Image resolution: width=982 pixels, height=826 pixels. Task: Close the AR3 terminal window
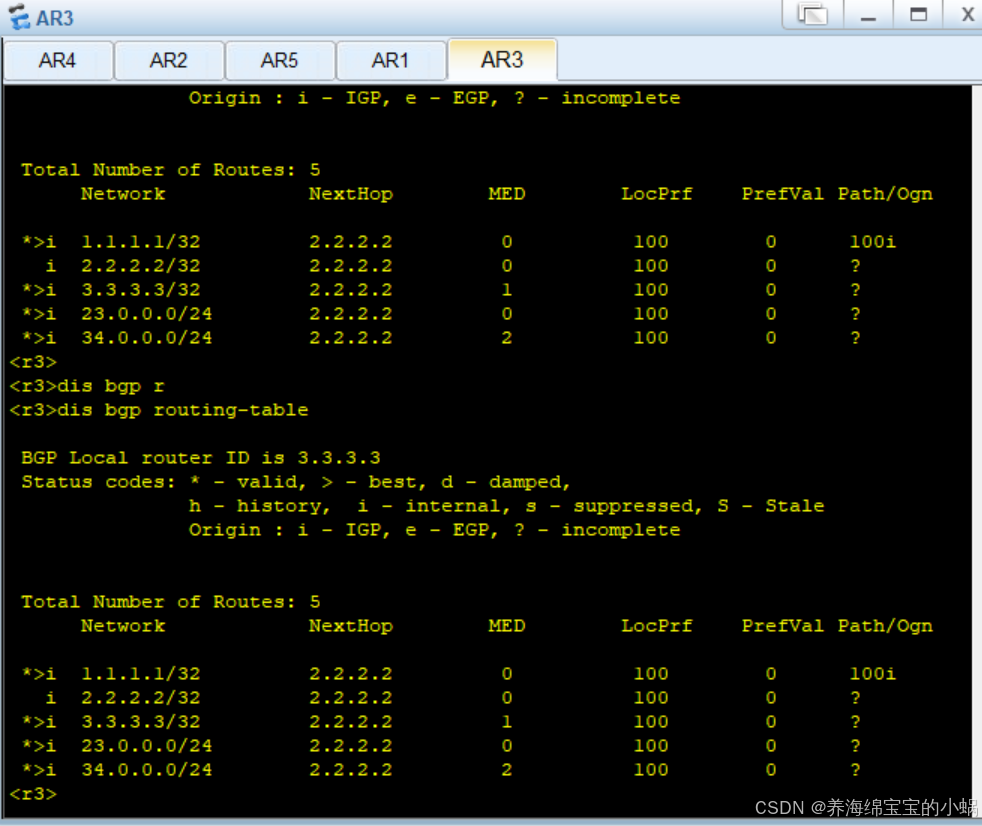pyautogui.click(x=968, y=14)
